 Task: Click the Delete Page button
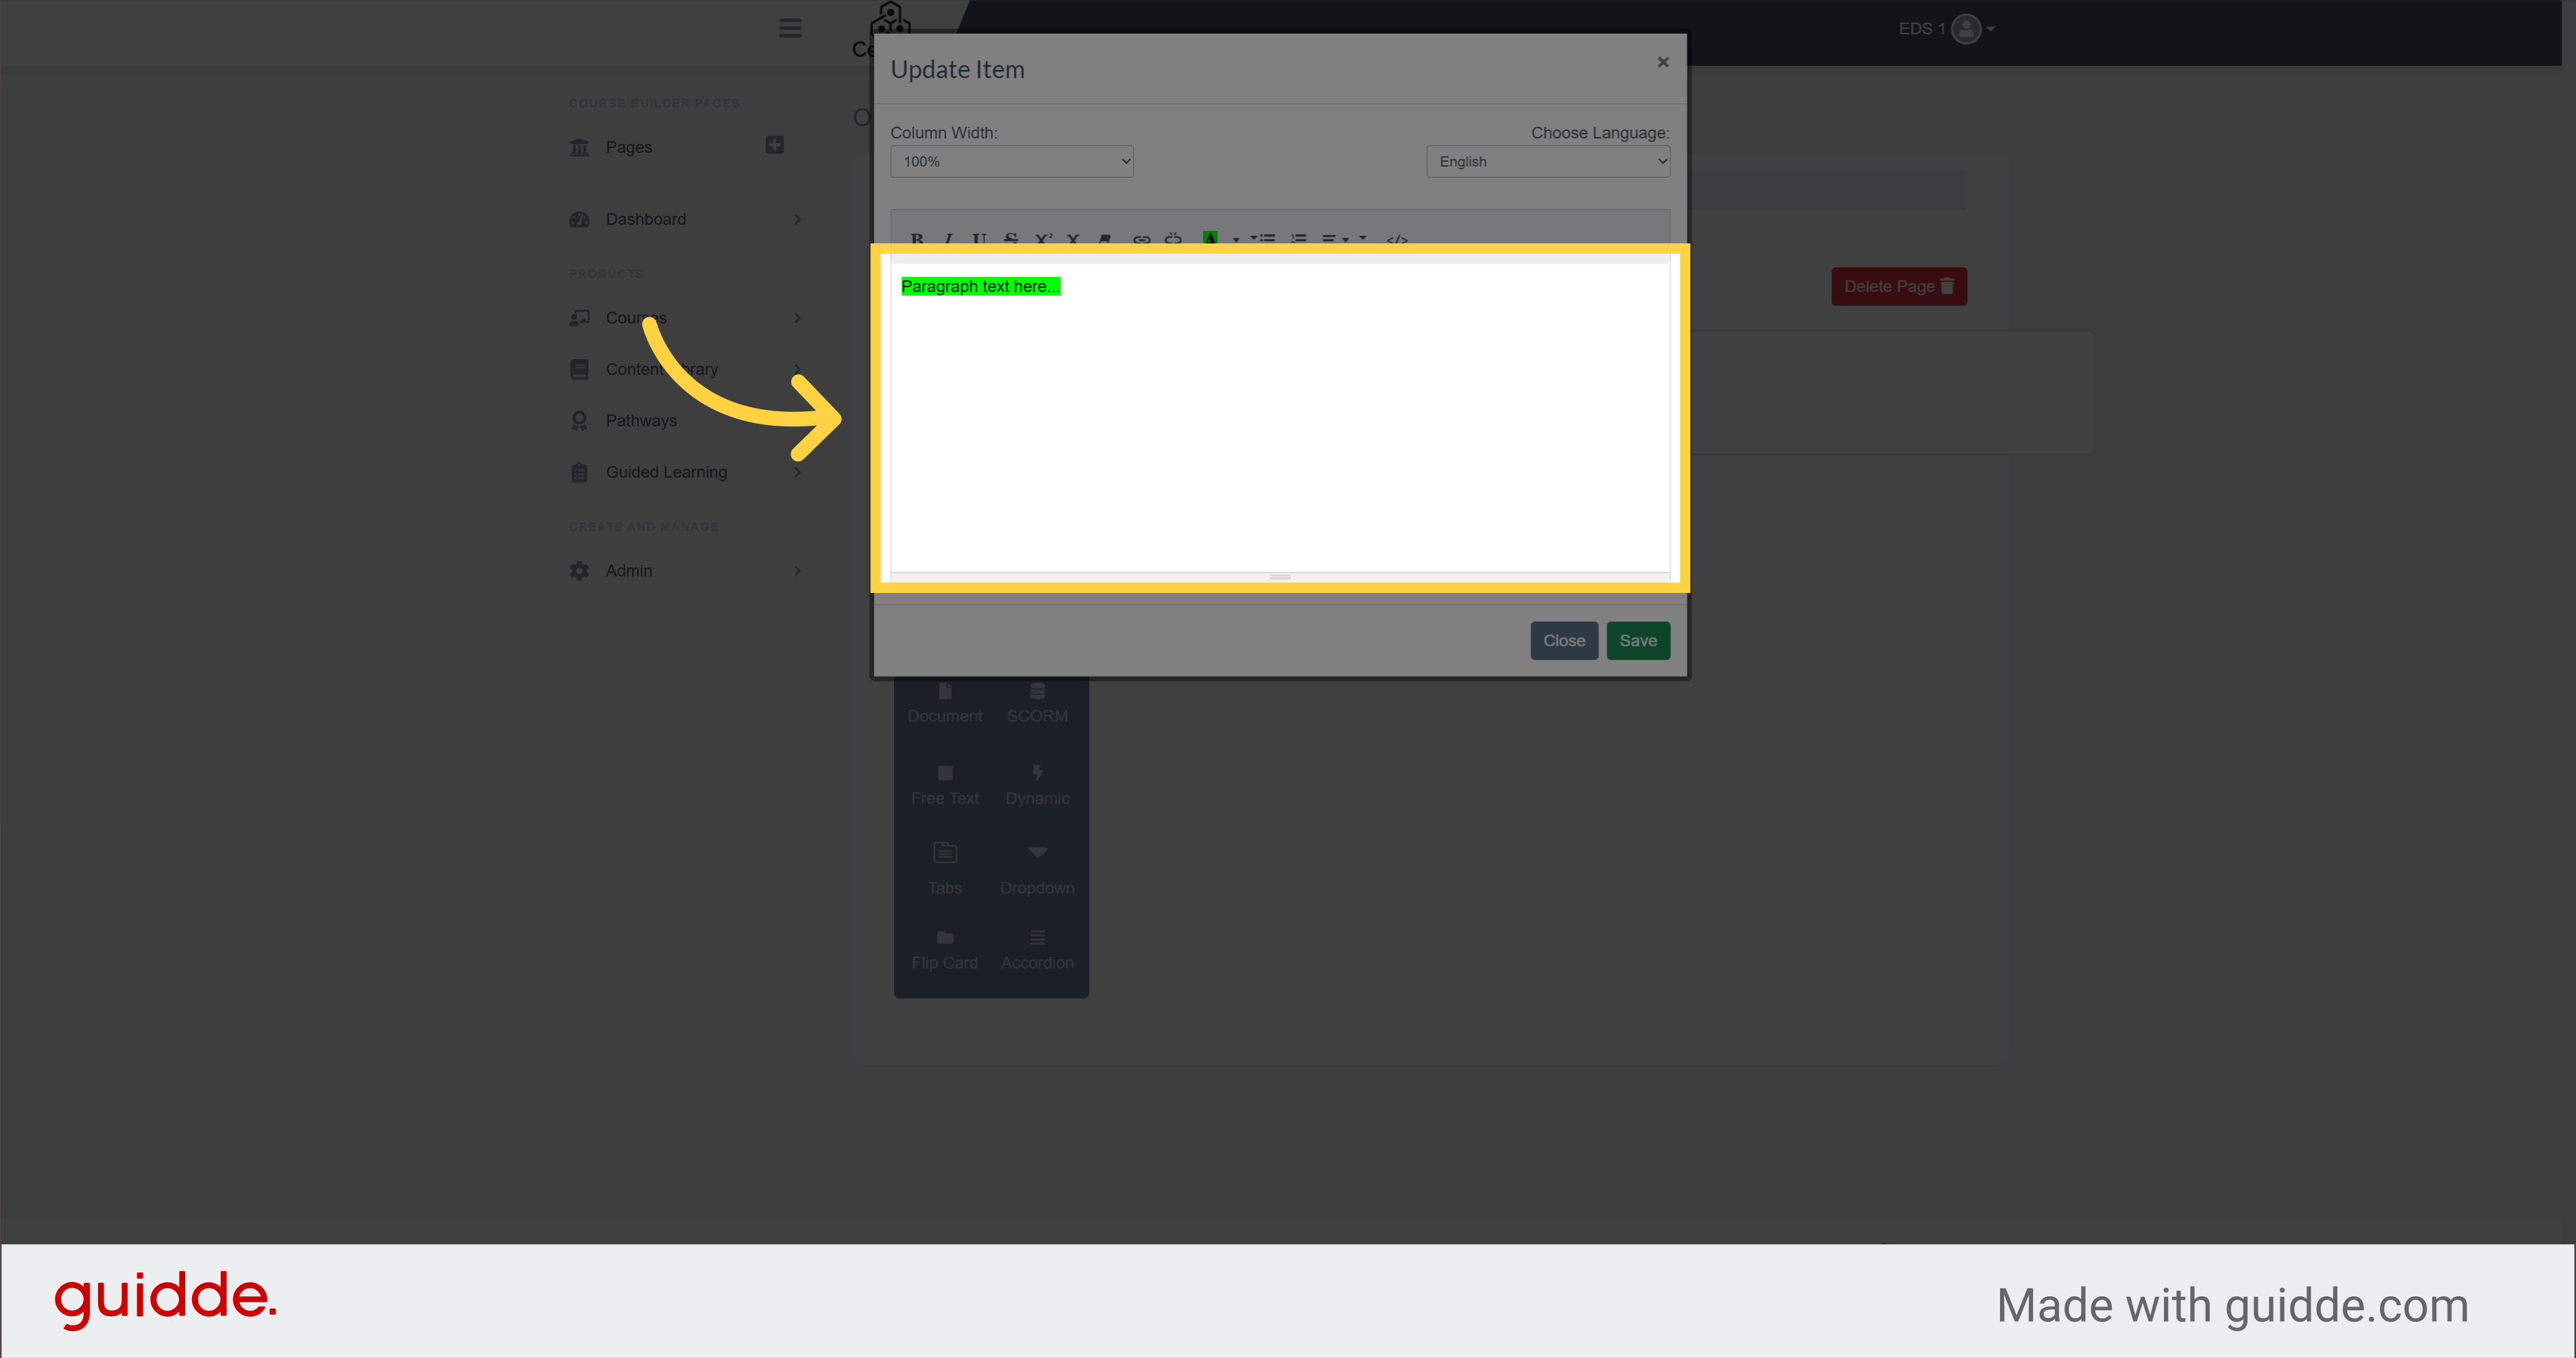[1897, 284]
